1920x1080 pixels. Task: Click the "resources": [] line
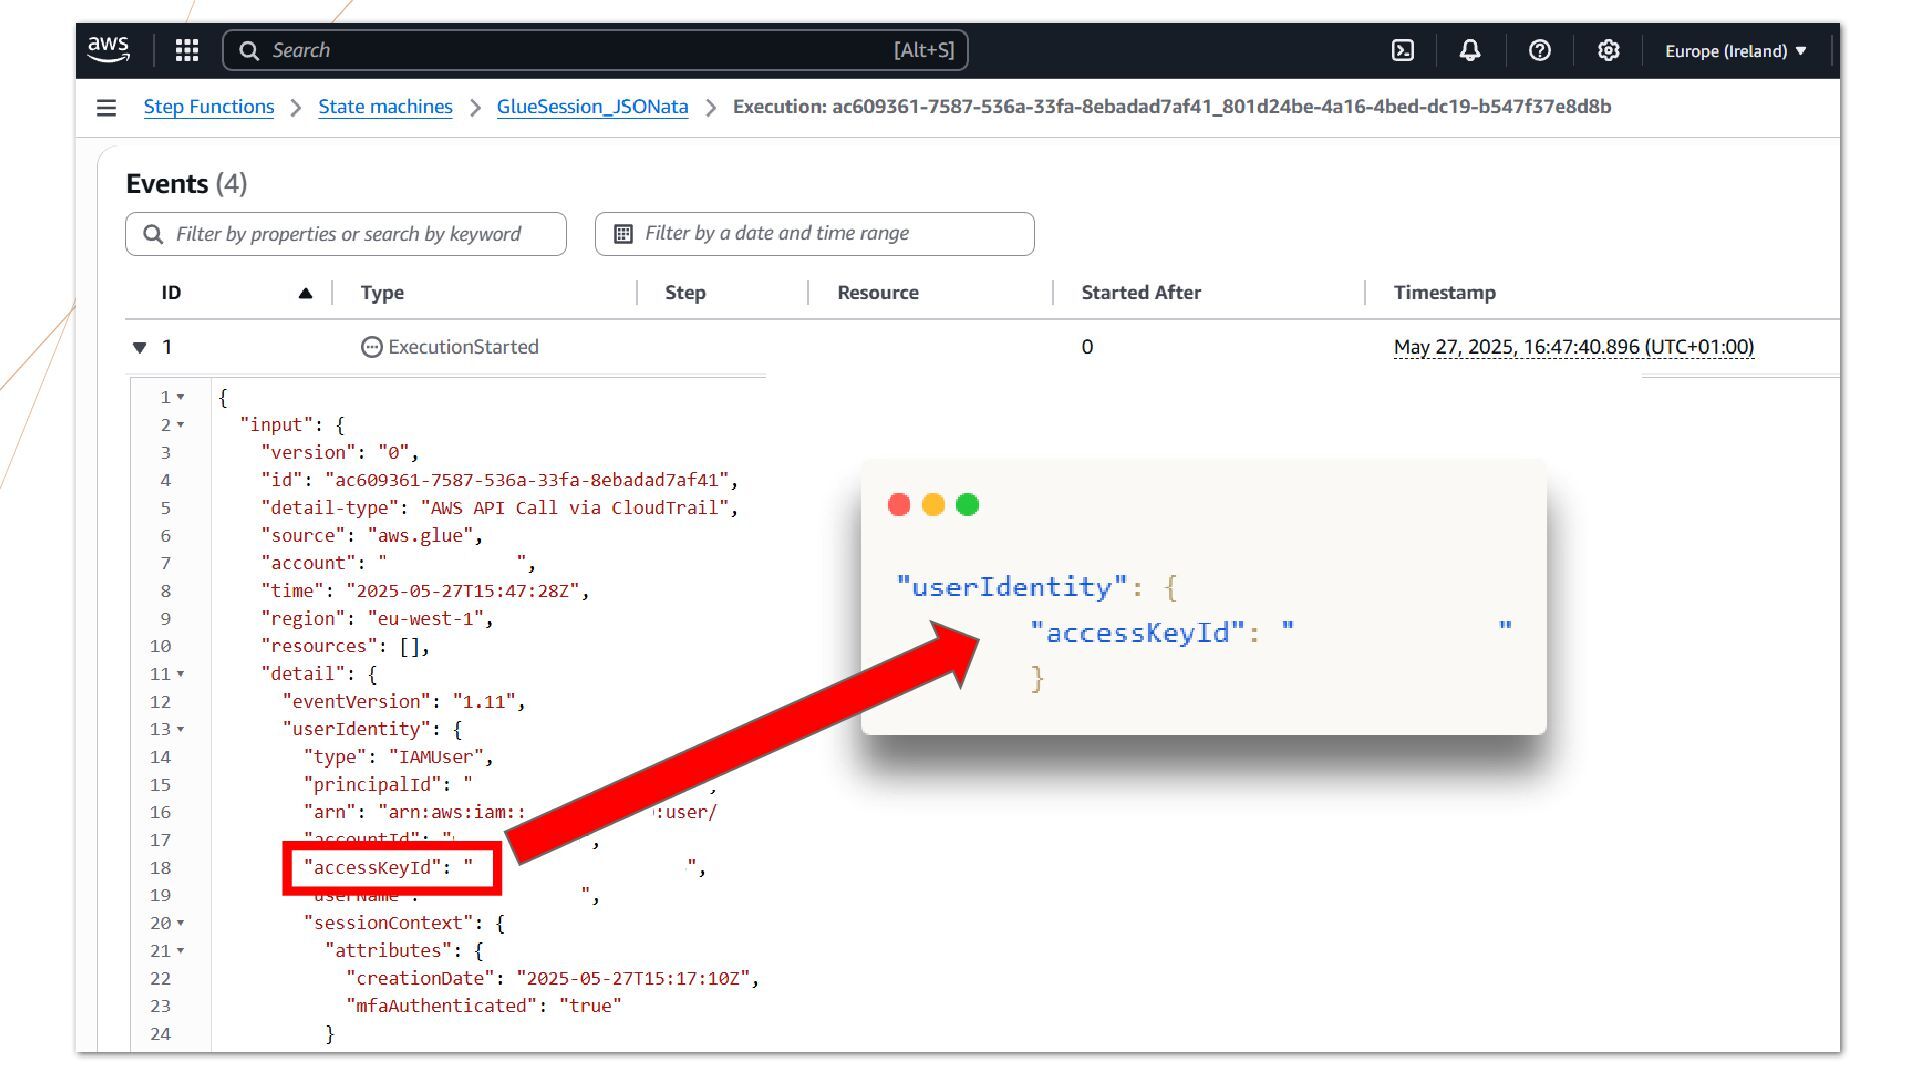[x=346, y=647]
